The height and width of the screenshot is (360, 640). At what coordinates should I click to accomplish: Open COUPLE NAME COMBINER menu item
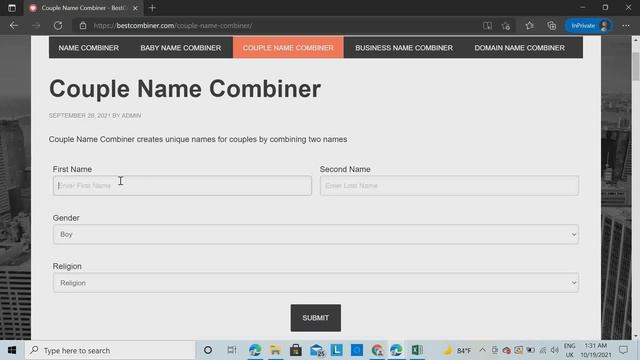(288, 48)
